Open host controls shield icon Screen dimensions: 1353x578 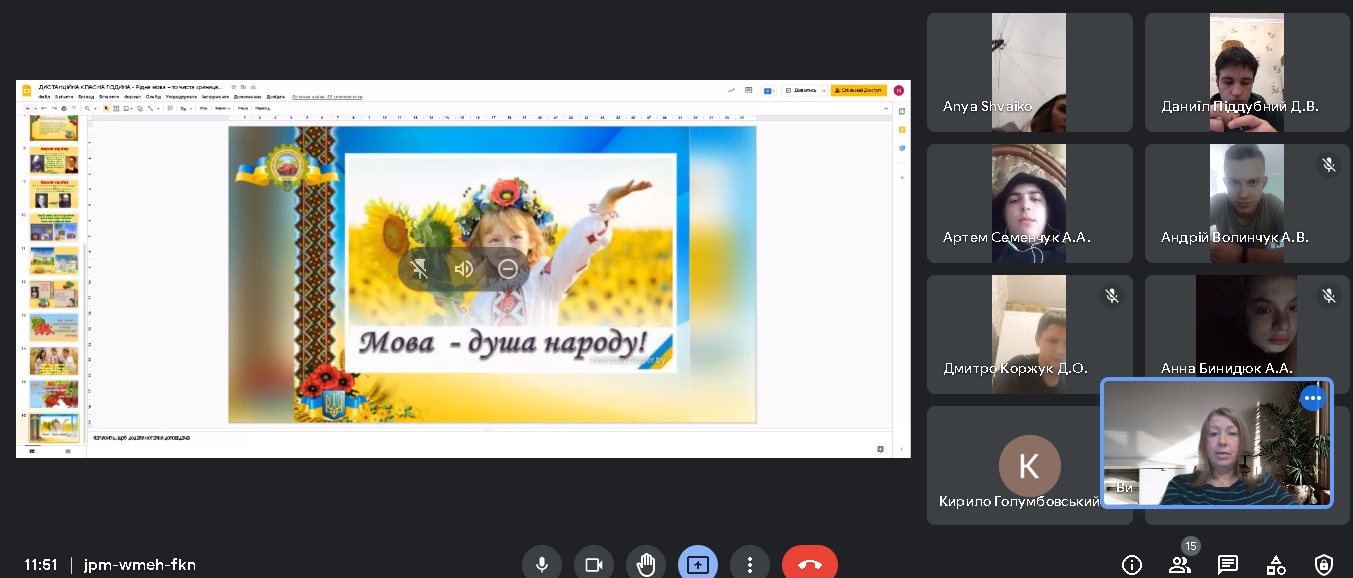pyautogui.click(x=1324, y=565)
